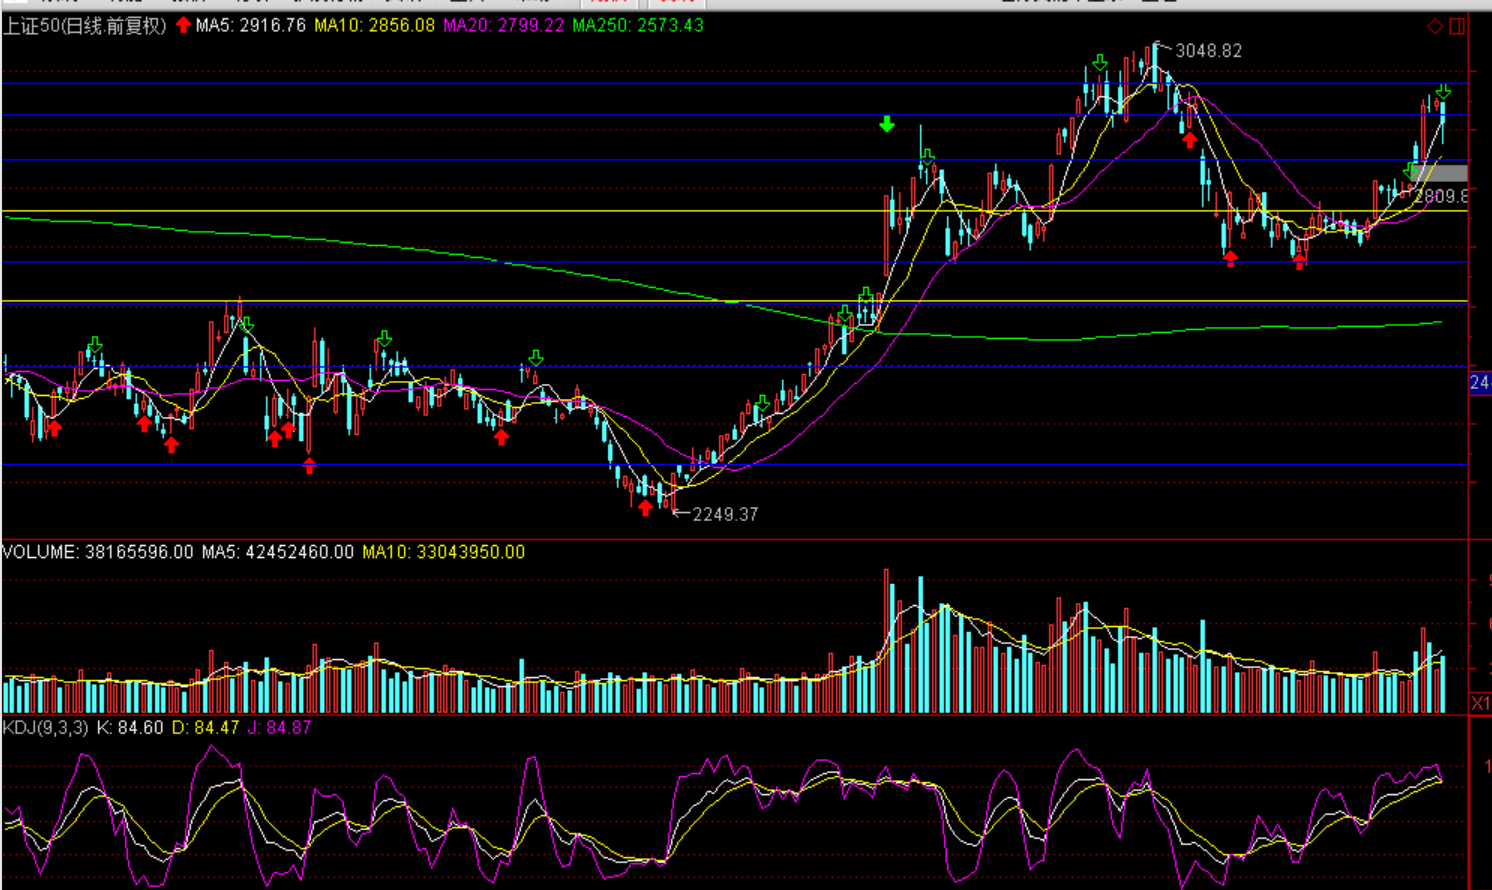
Task: Select the MA5: 2916.76 moving average label
Action: (x=251, y=26)
